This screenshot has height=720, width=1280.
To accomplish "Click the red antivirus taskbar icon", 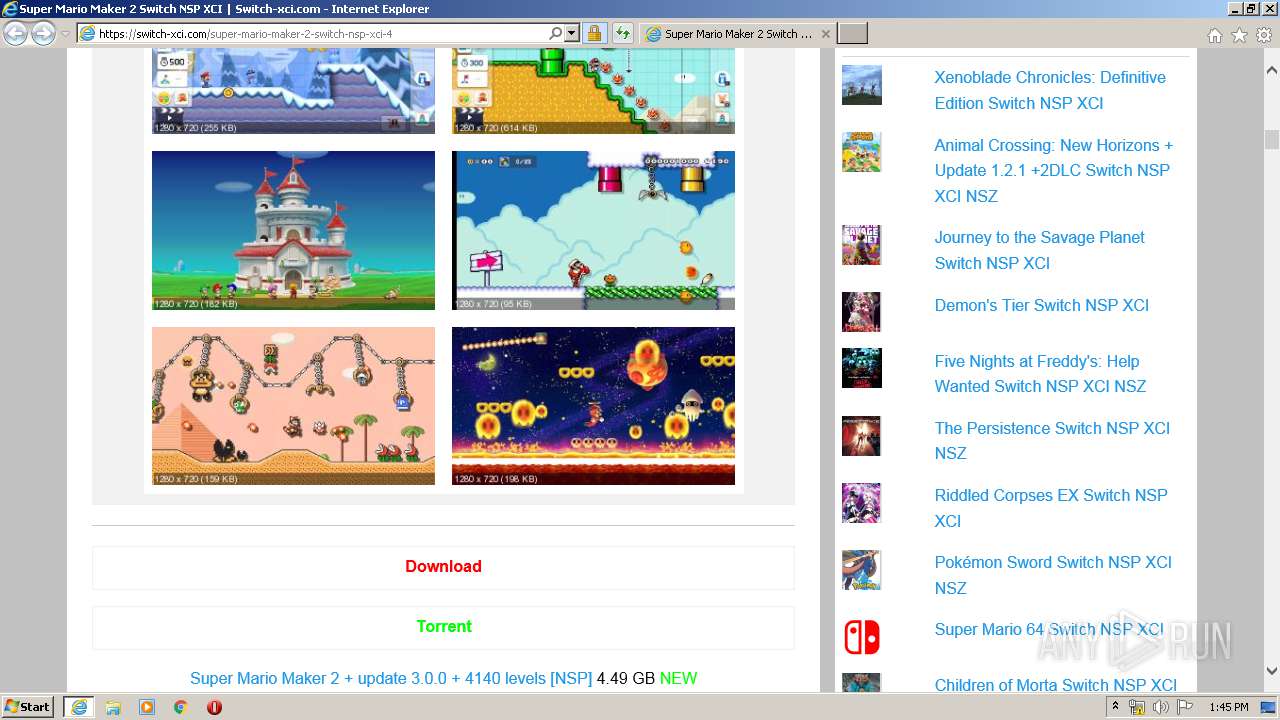I will [x=214, y=707].
